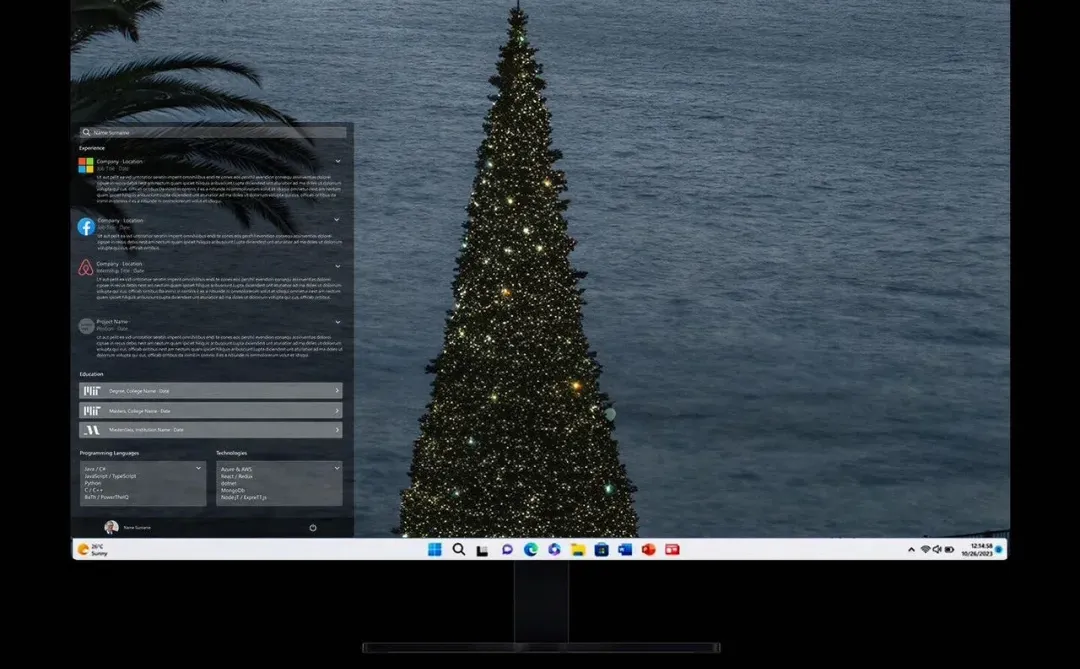Viewport: 1080px width, 669px height.
Task: Click the MasterClass M logo
Action: pos(92,430)
